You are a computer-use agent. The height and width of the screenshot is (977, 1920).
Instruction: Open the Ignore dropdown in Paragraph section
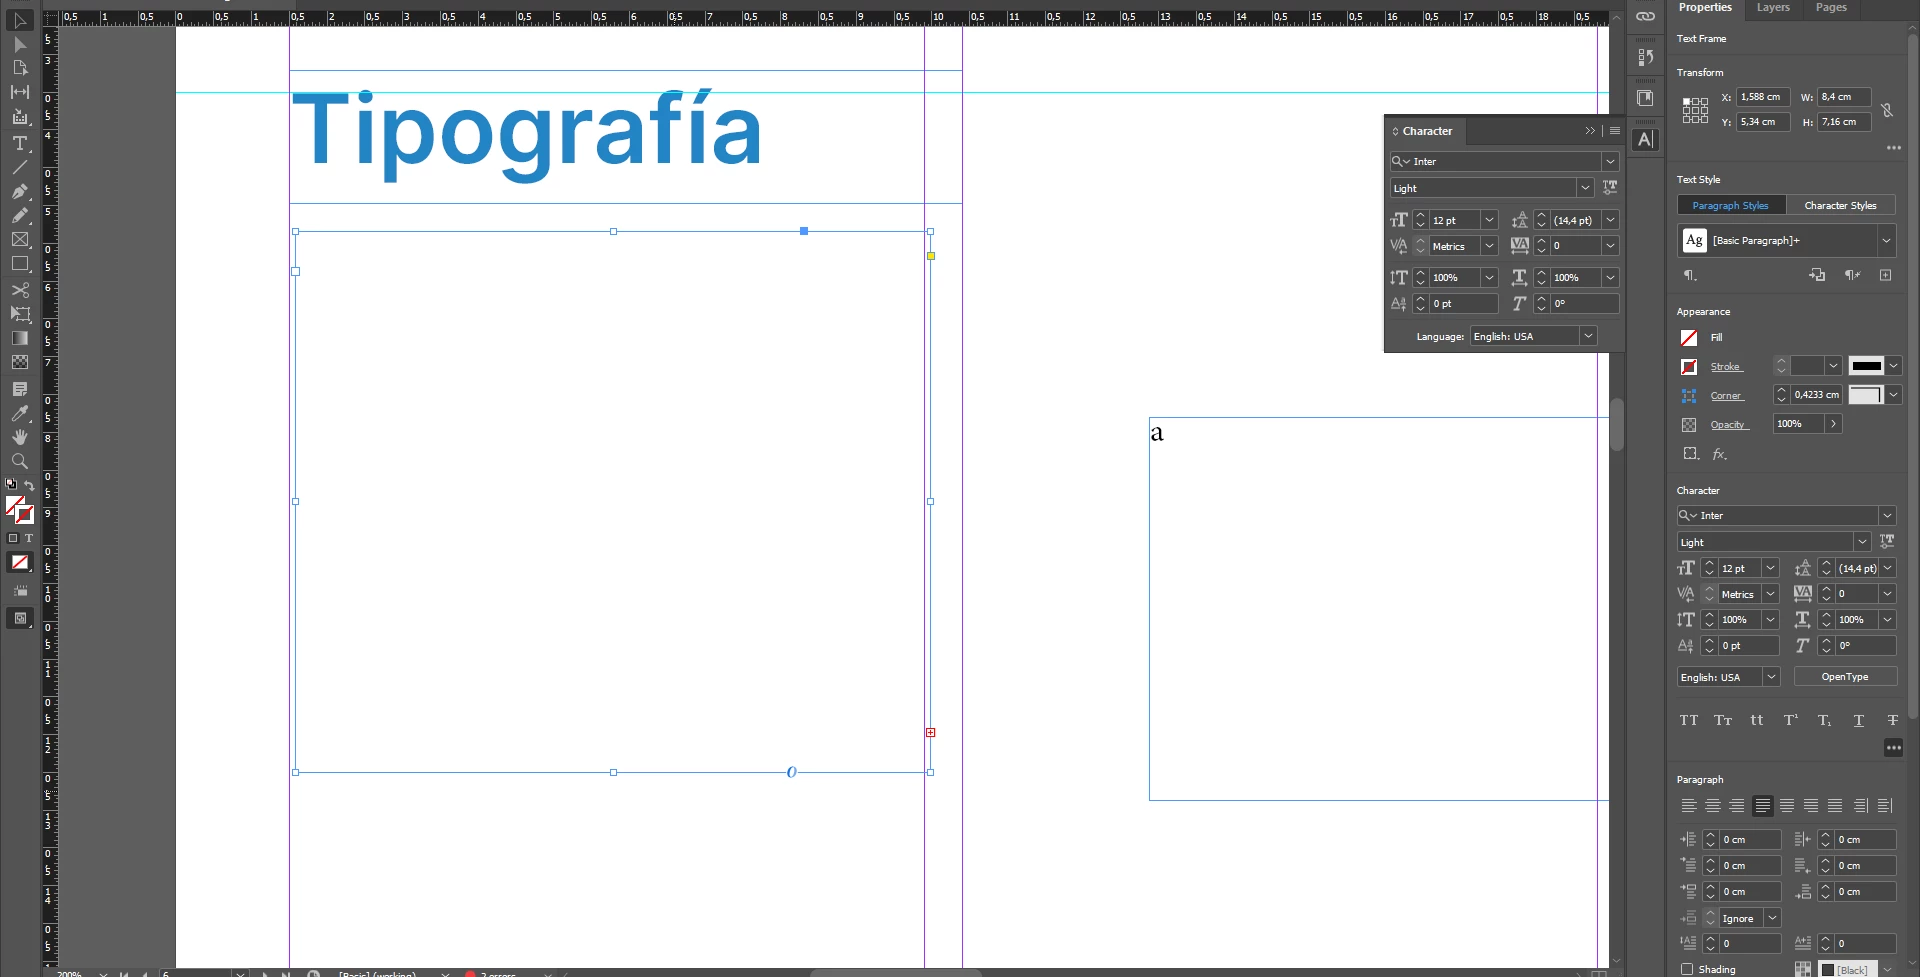1772,918
